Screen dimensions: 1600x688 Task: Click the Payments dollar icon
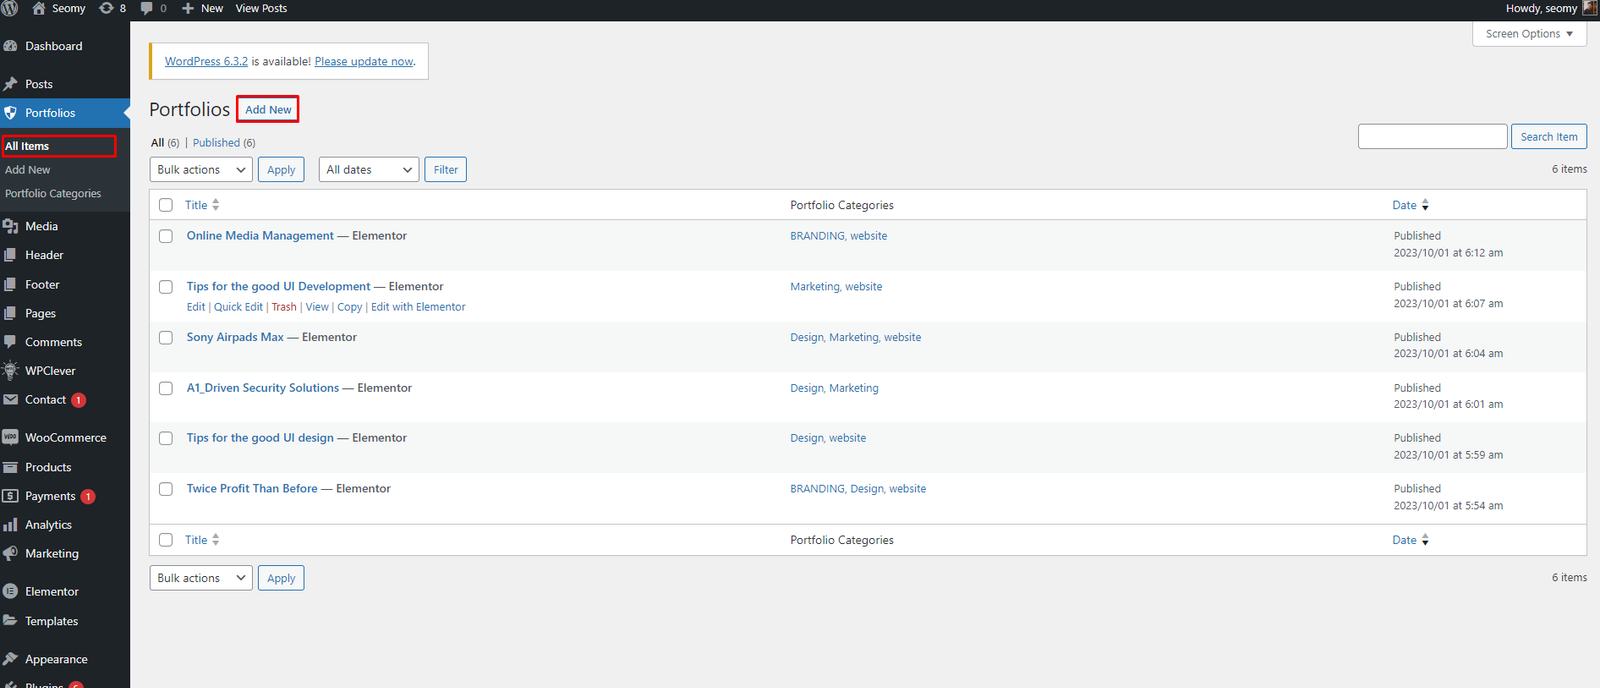11,496
